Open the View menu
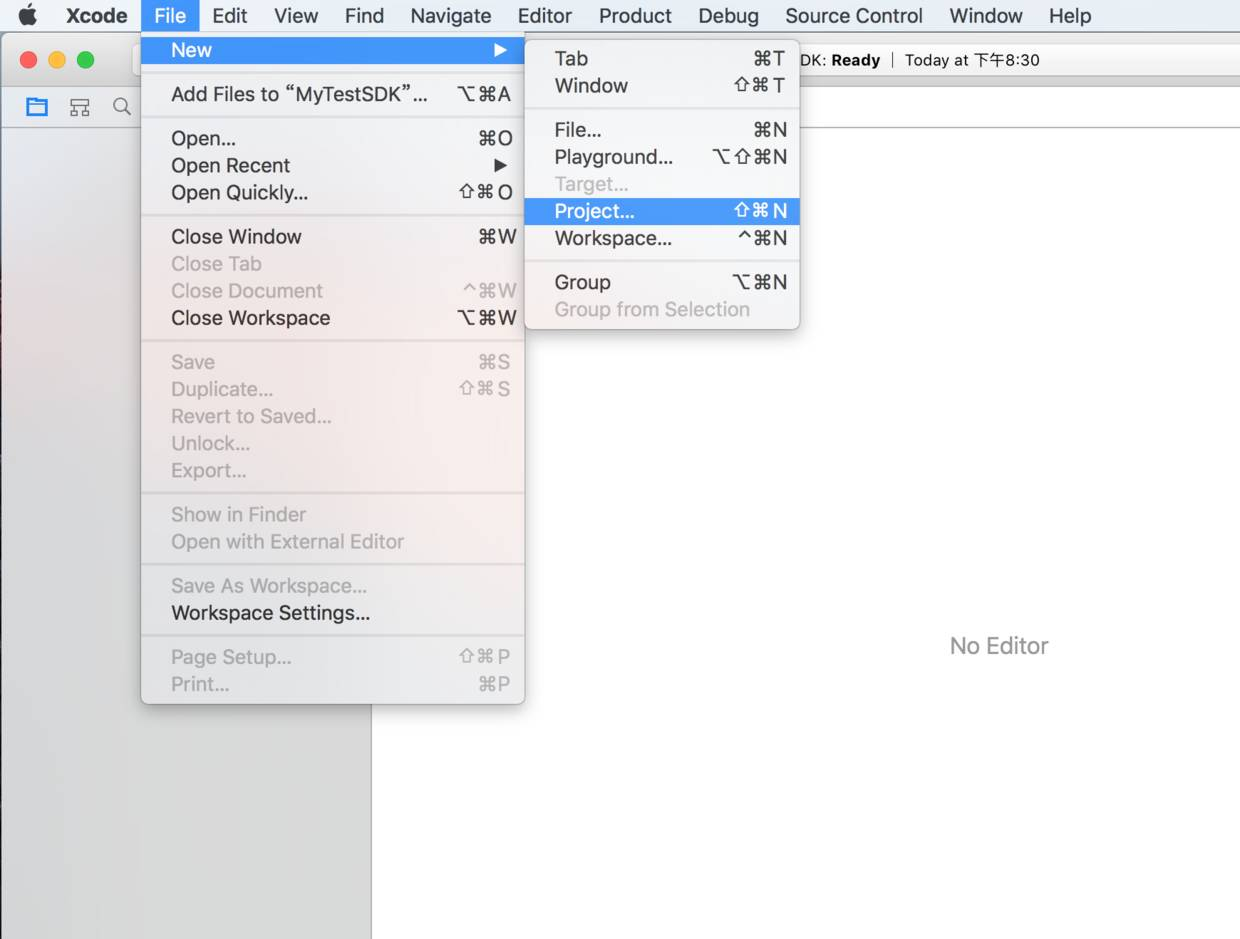Image resolution: width=1240 pixels, height=939 pixels. 296,16
